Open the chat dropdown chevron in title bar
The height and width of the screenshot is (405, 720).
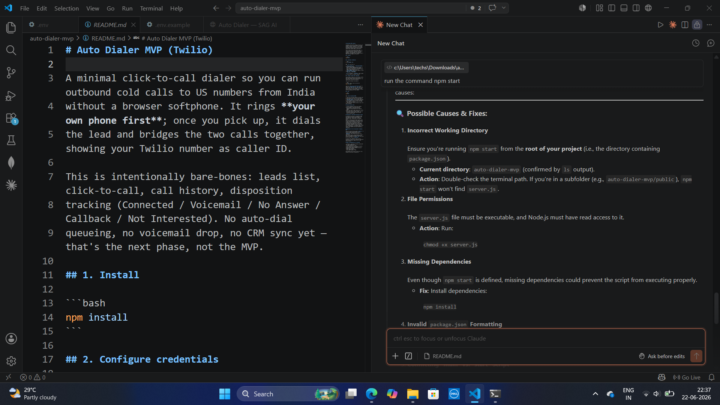click(x=504, y=8)
